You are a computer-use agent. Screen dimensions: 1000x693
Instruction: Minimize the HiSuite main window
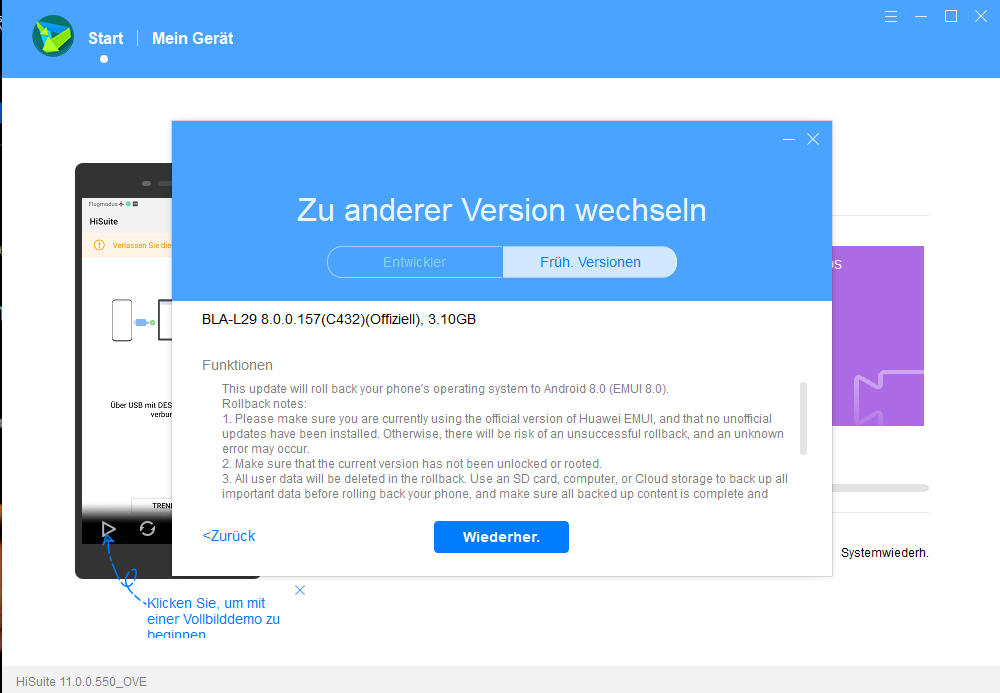(x=921, y=17)
